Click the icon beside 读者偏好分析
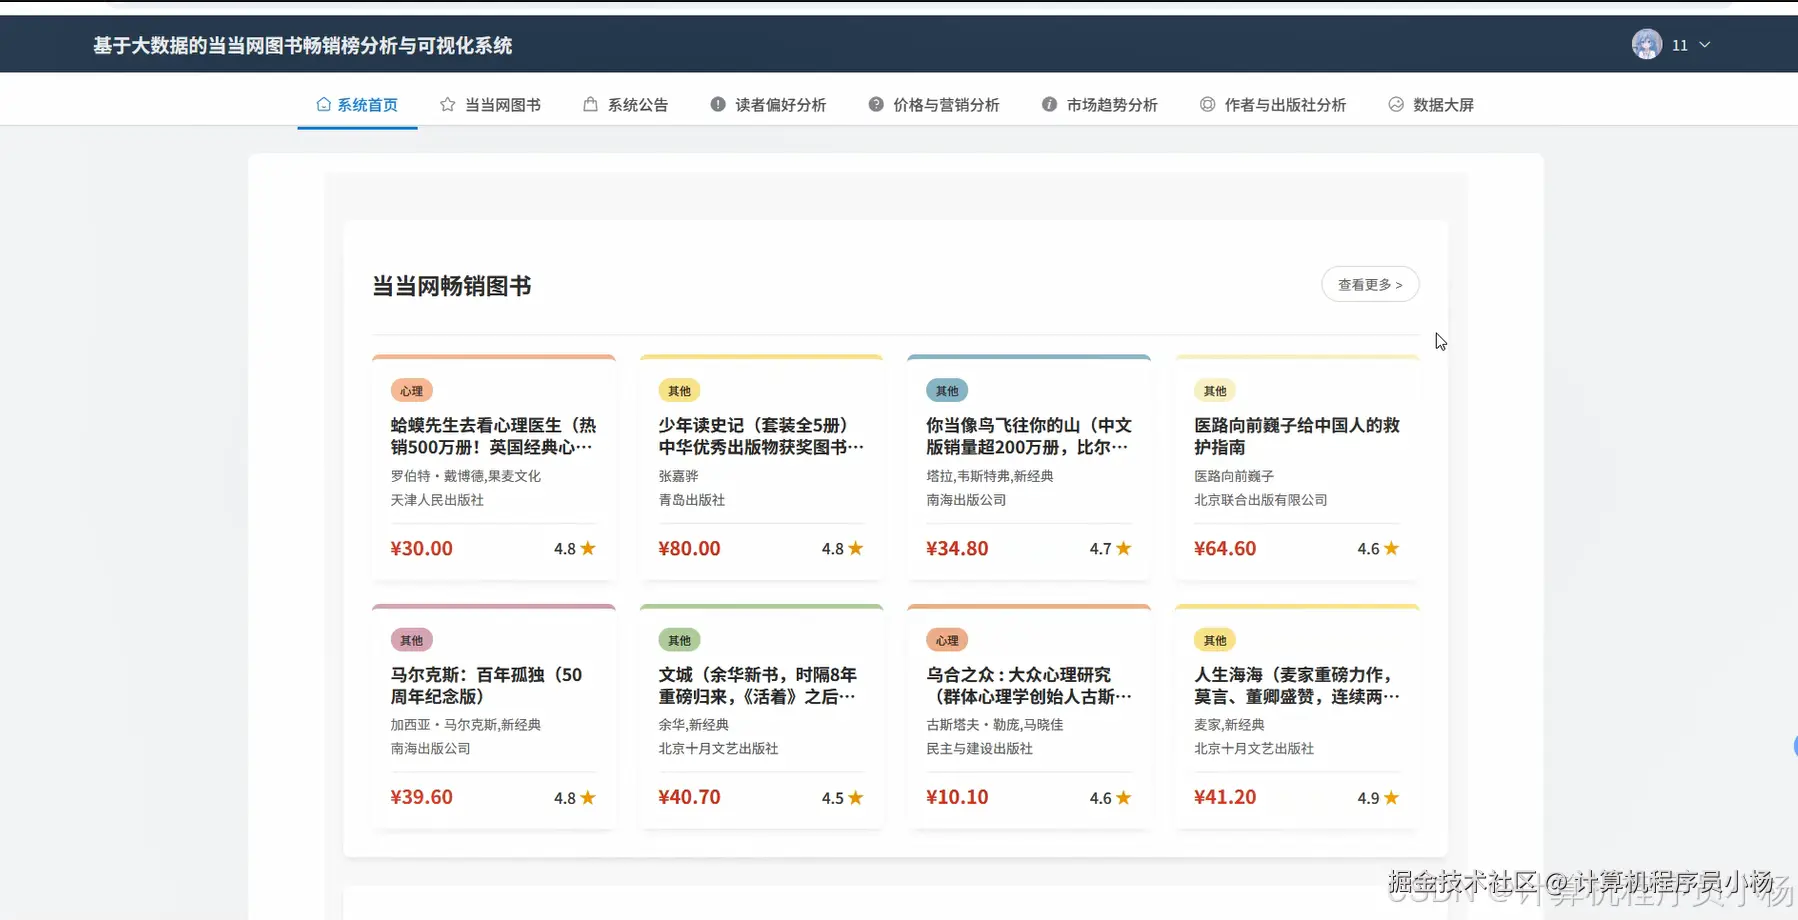This screenshot has width=1798, height=920. [x=718, y=104]
